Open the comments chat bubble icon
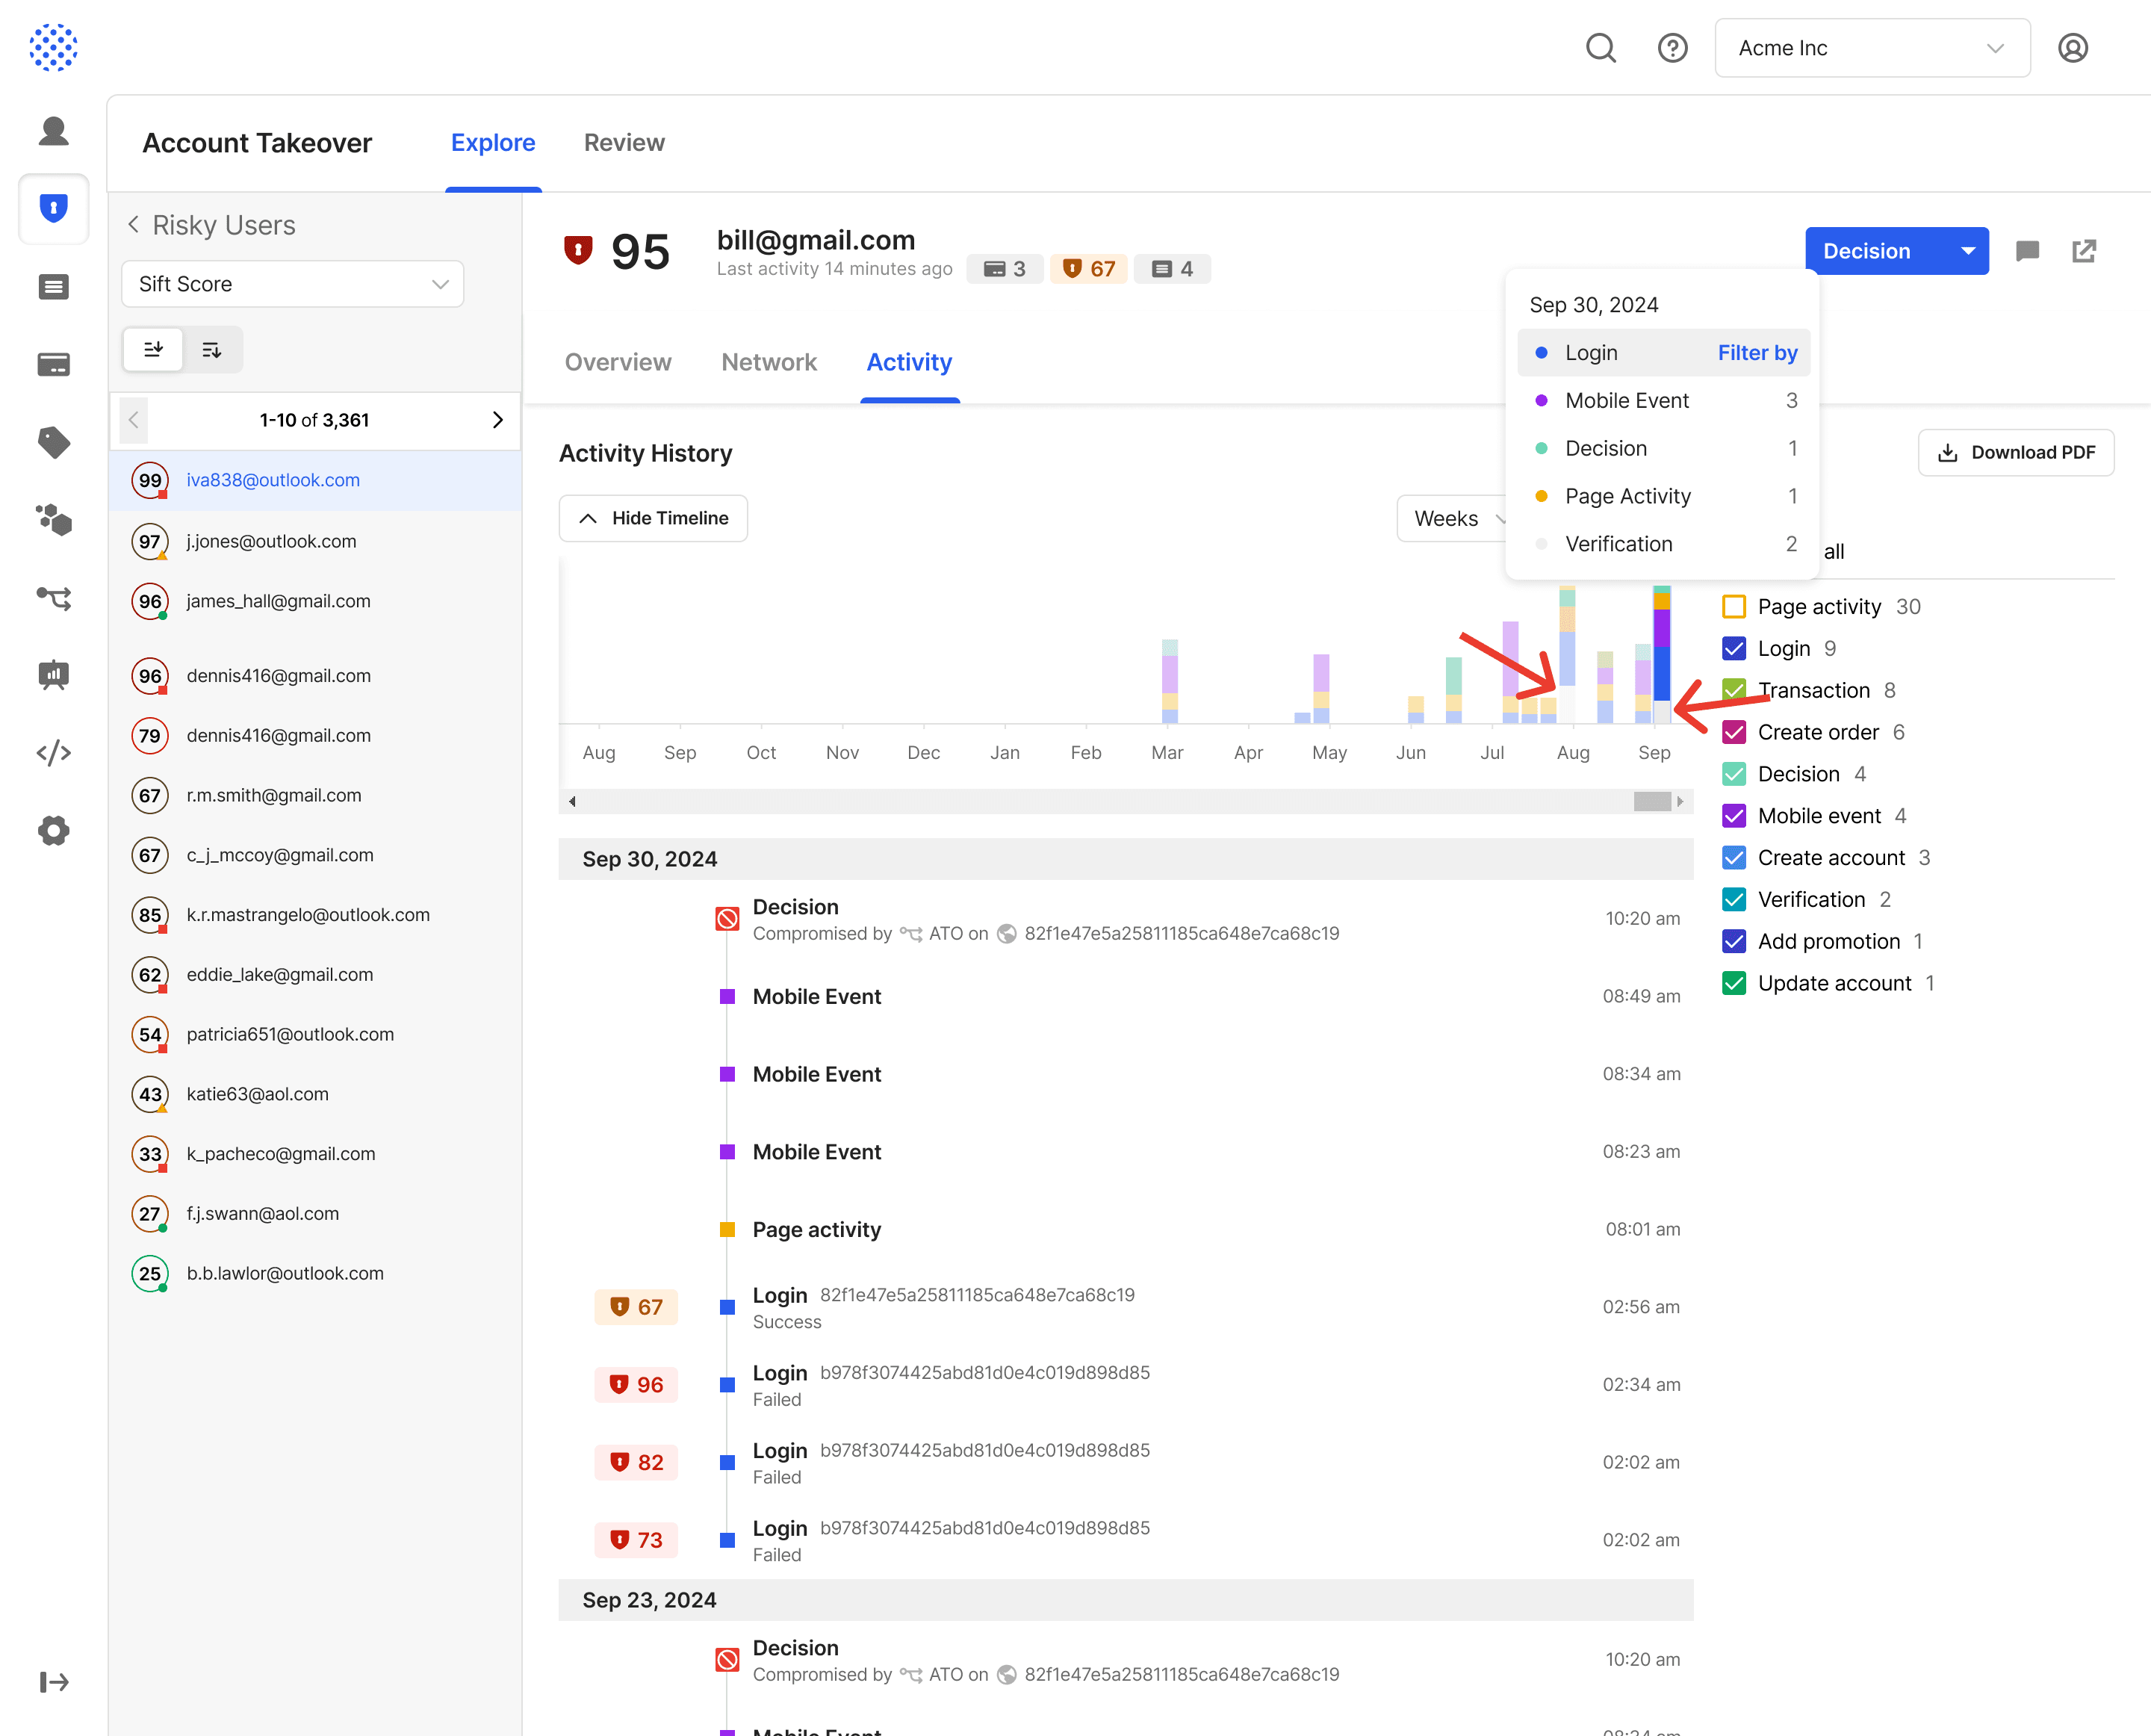2151x1736 pixels. tap(2027, 251)
